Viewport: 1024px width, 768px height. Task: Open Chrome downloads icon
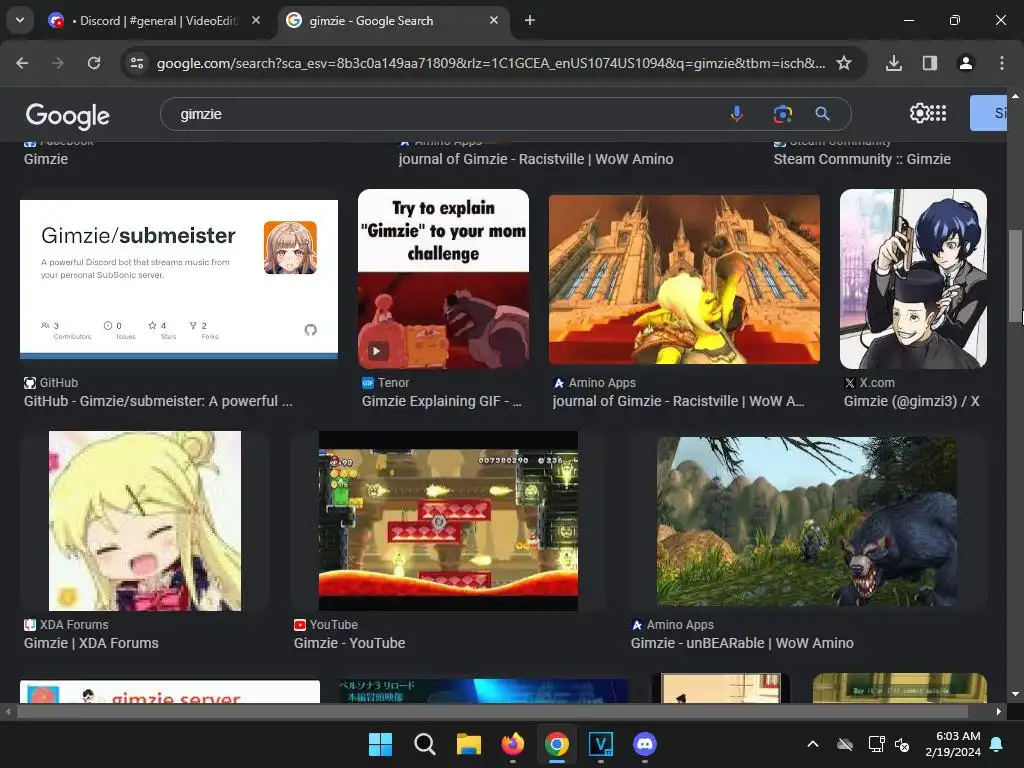pos(894,63)
